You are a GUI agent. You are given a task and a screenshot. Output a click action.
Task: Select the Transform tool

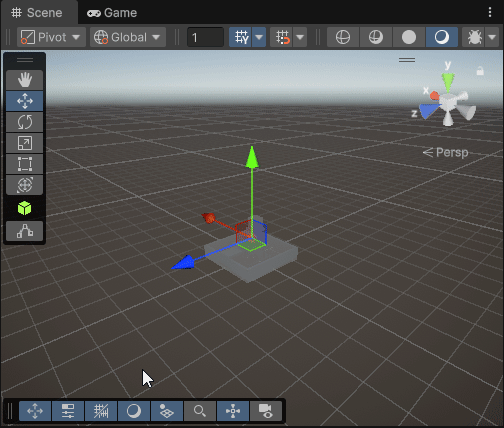pyautogui.click(x=25, y=185)
